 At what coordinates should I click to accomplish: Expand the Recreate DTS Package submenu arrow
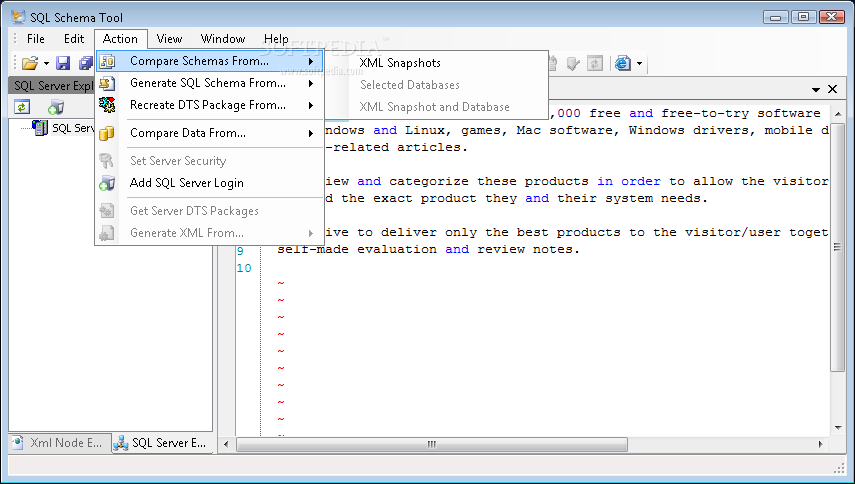click(311, 105)
